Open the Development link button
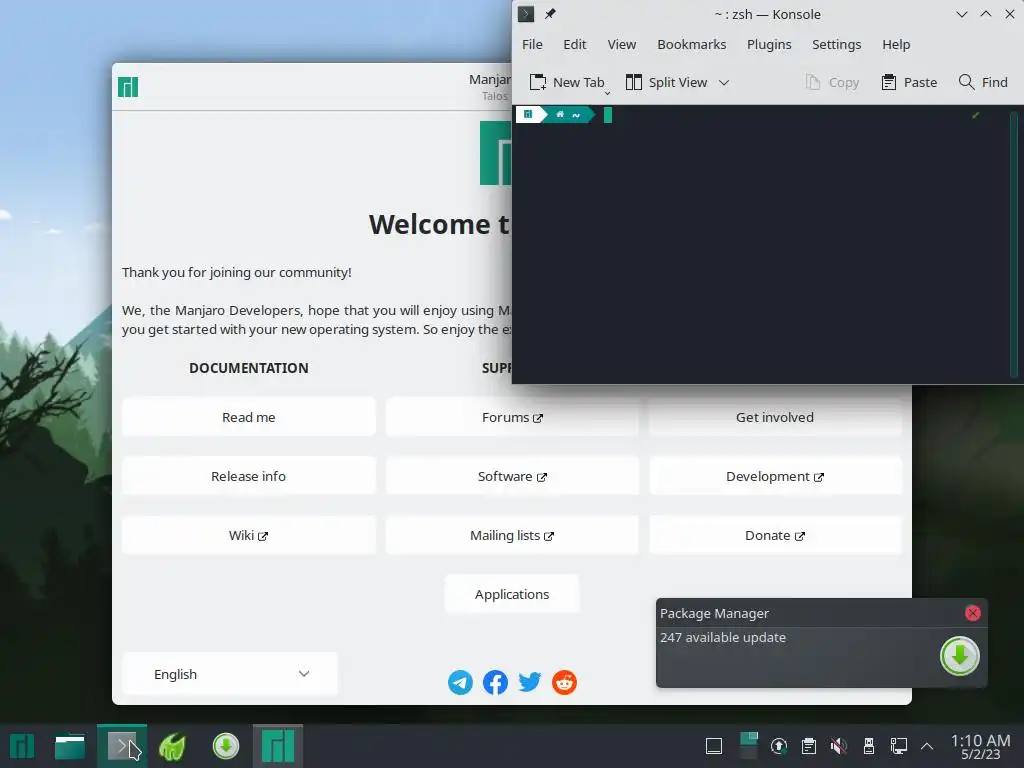1024x768 pixels. tap(775, 476)
